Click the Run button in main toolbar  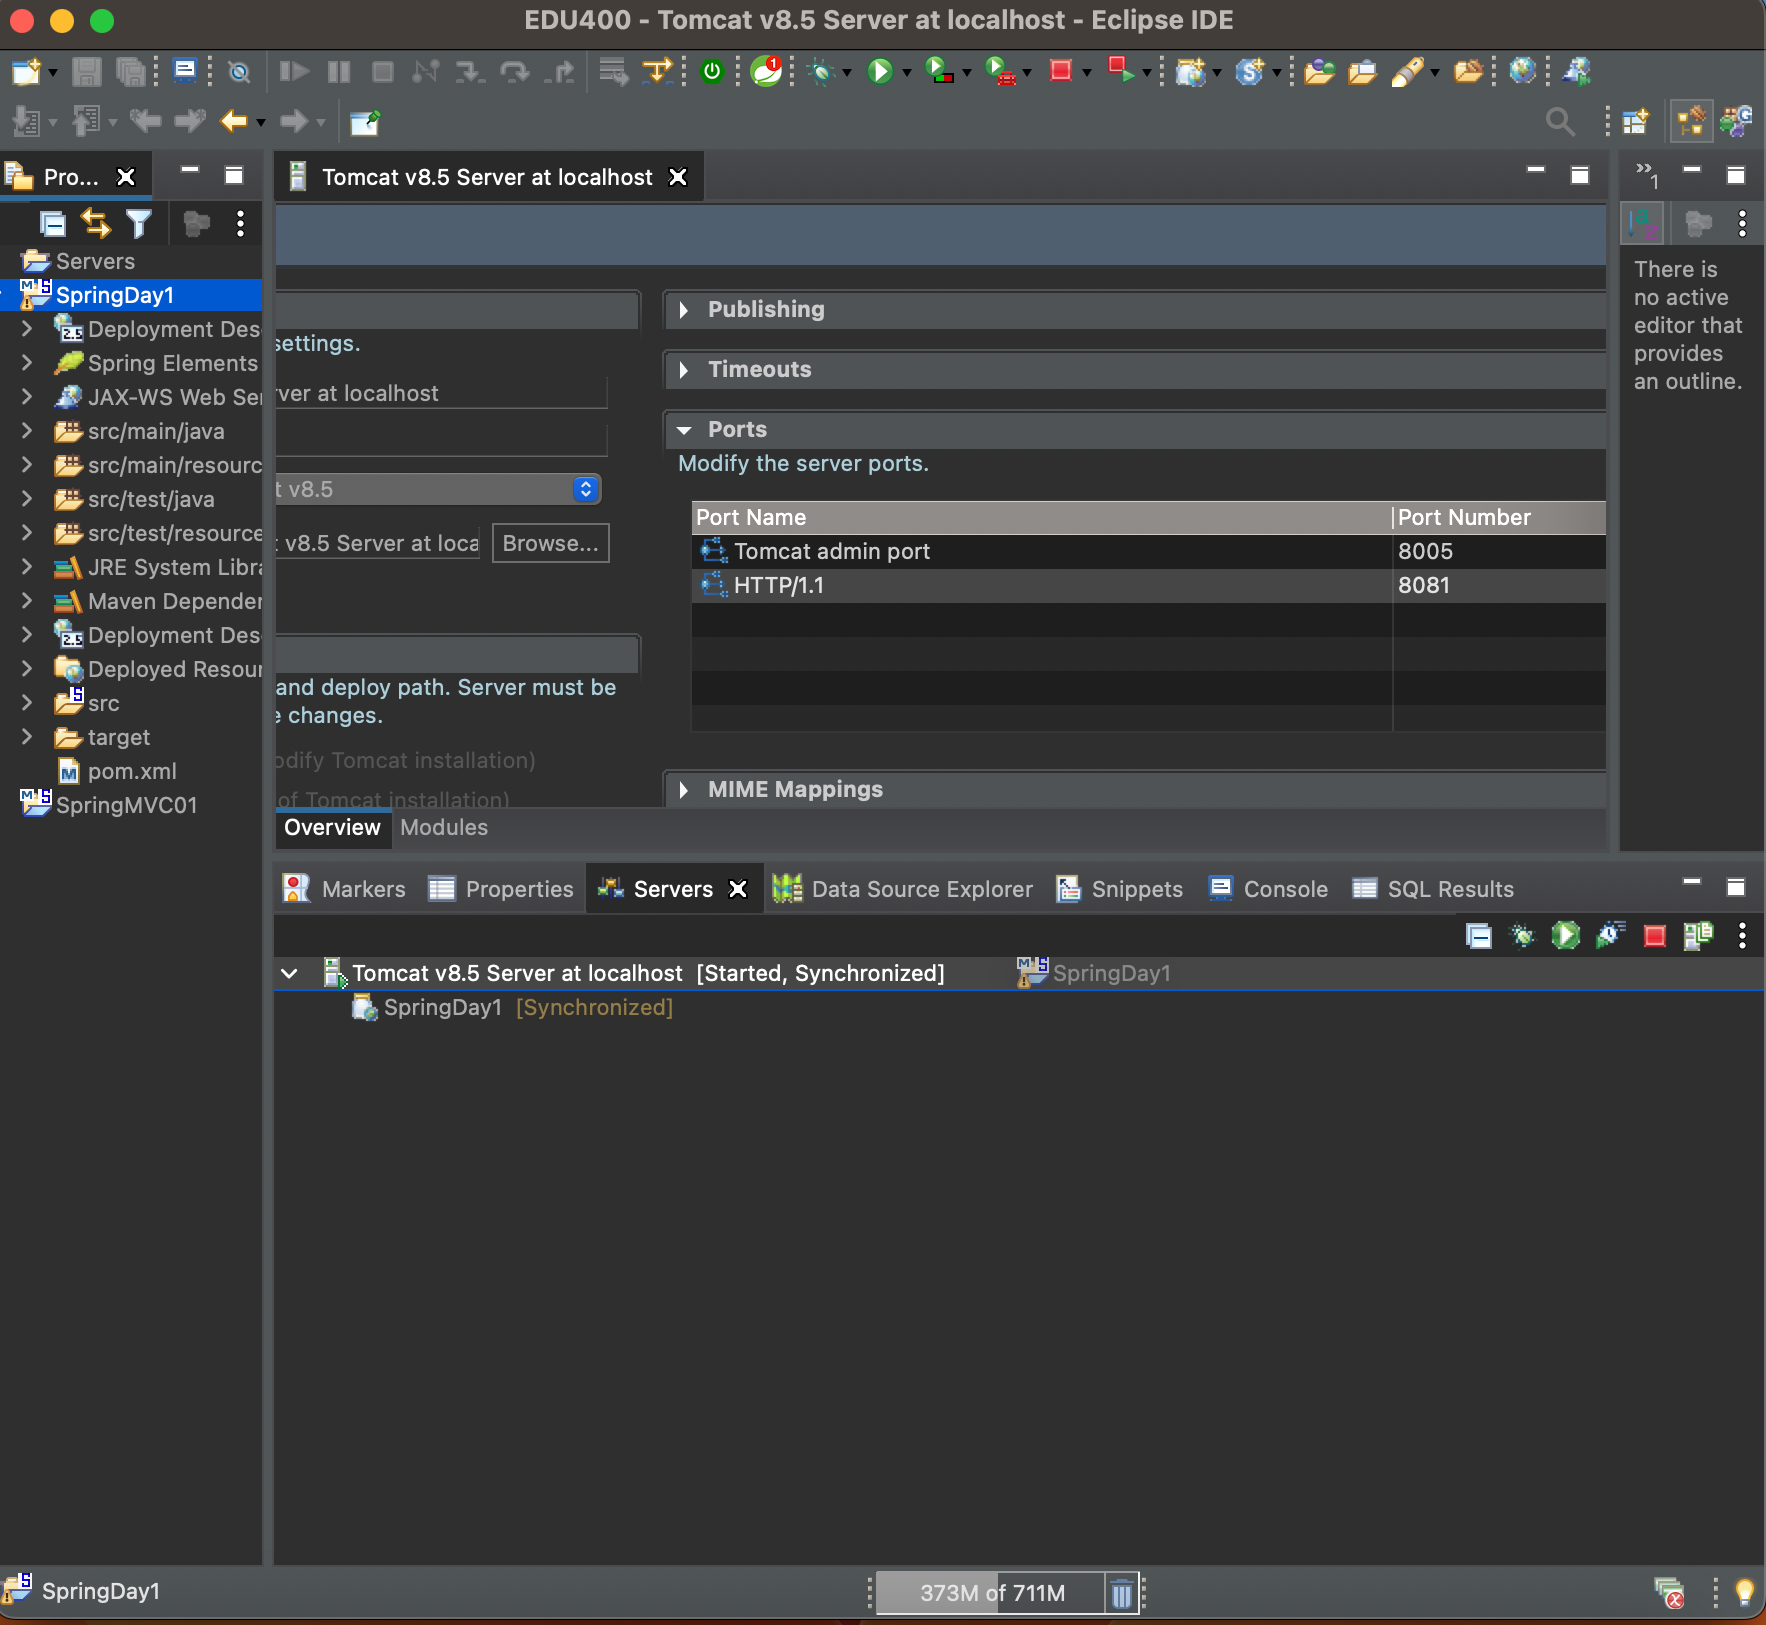coord(879,71)
